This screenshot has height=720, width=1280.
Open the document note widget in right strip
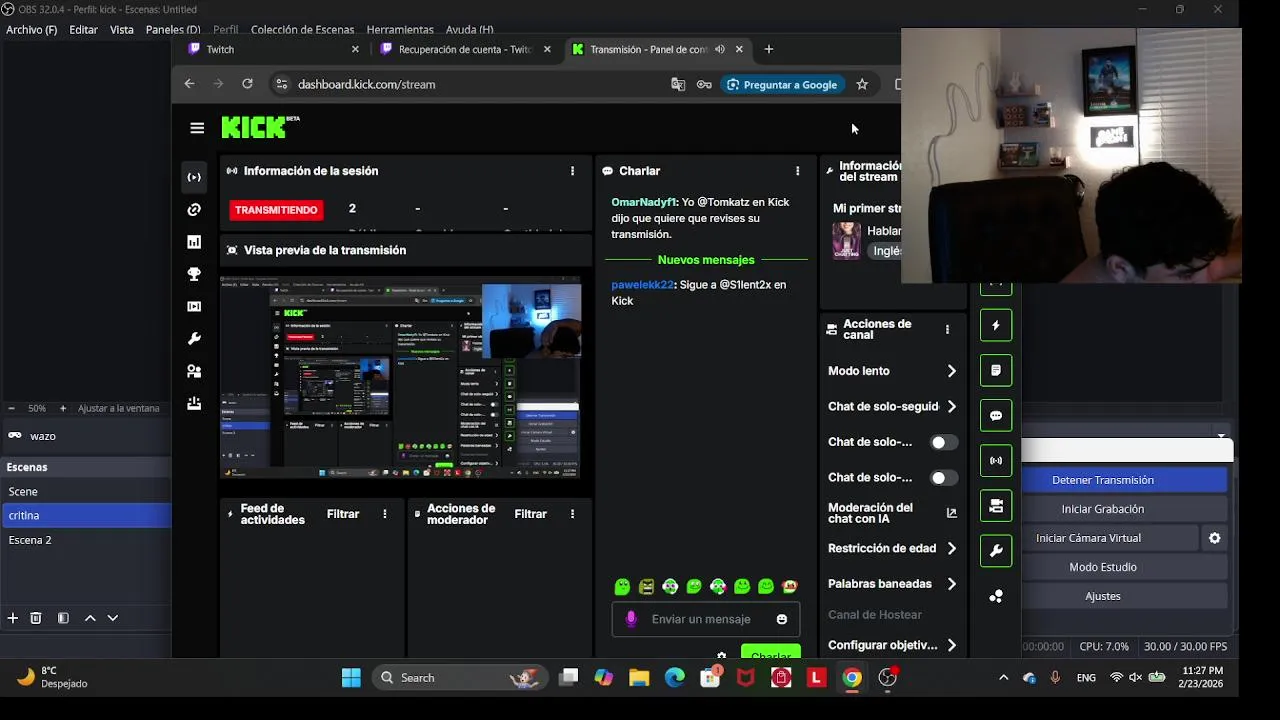pyautogui.click(x=996, y=370)
